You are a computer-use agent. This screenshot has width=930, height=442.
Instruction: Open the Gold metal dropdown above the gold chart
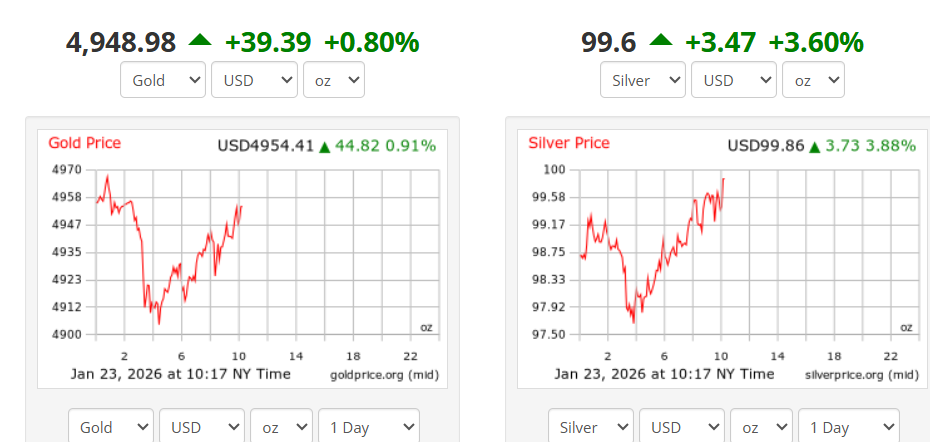(162, 80)
